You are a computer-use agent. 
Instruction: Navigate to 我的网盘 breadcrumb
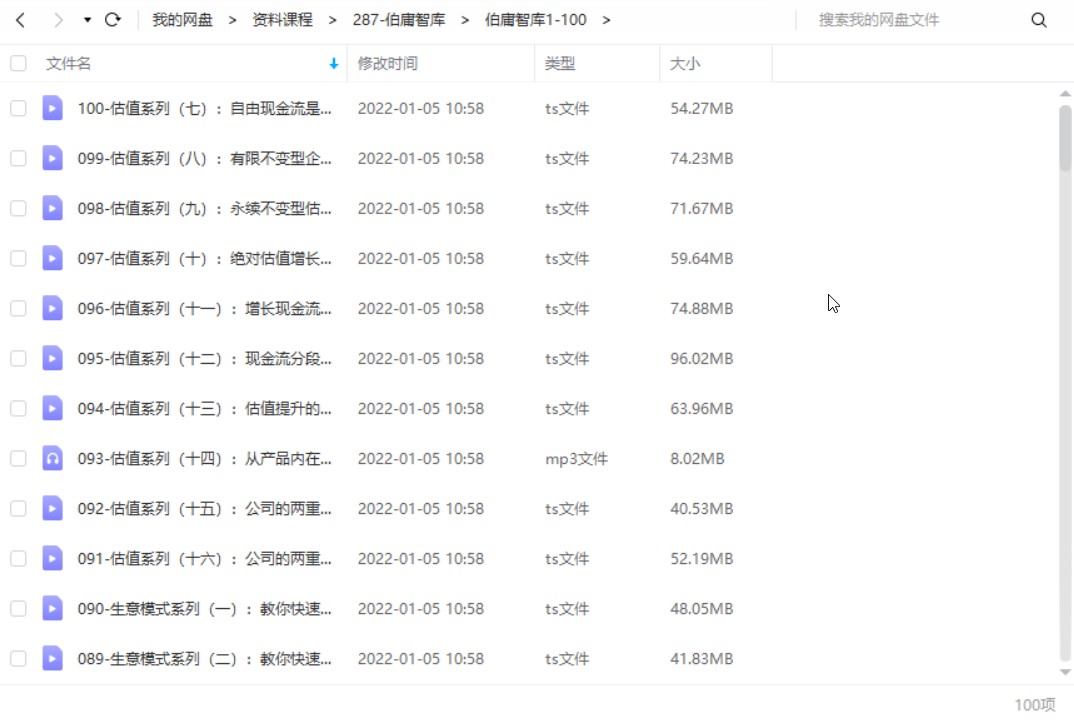point(182,20)
